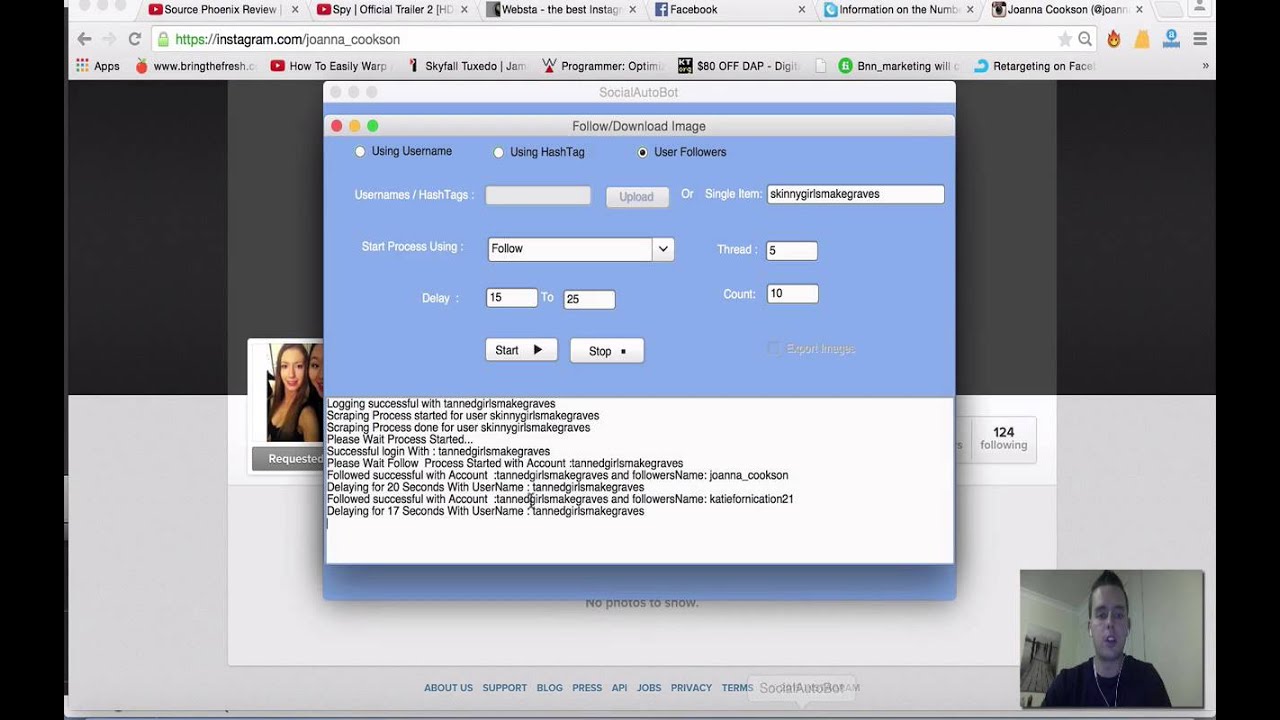
Task: Click the Delay minimum field showing 15
Action: (x=511, y=298)
